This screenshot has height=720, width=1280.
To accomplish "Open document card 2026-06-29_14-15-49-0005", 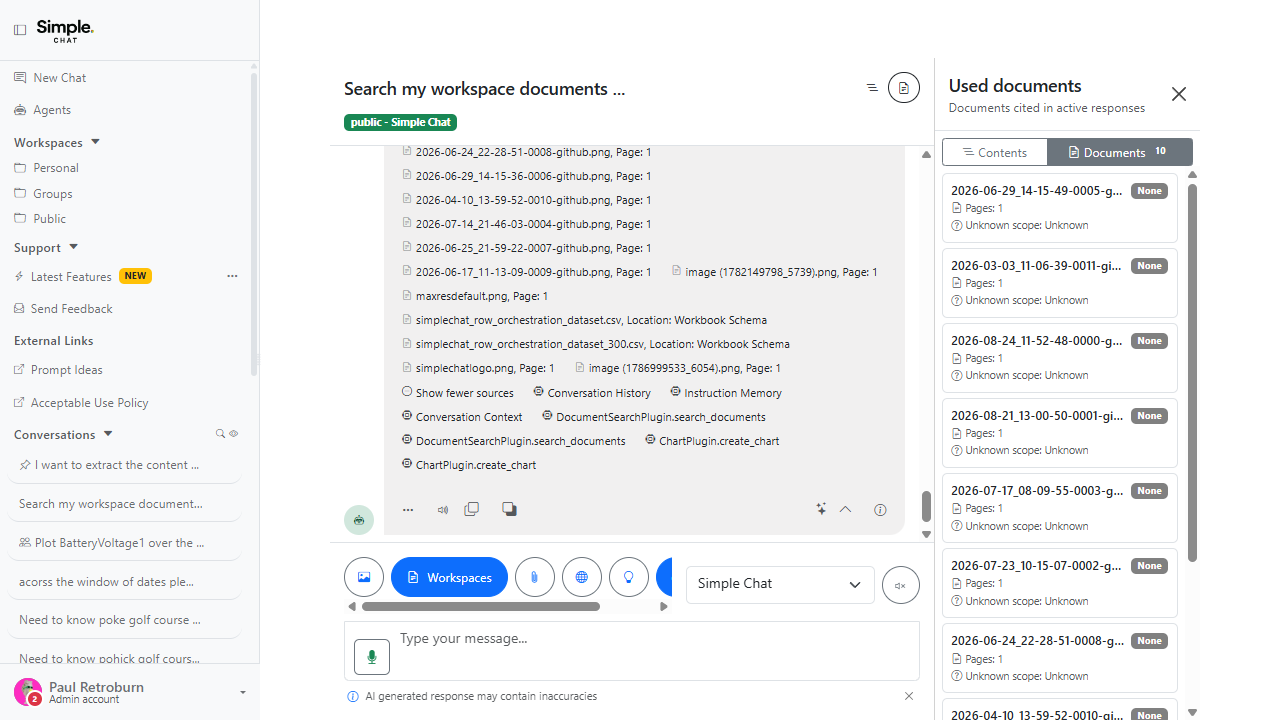I will [1060, 207].
